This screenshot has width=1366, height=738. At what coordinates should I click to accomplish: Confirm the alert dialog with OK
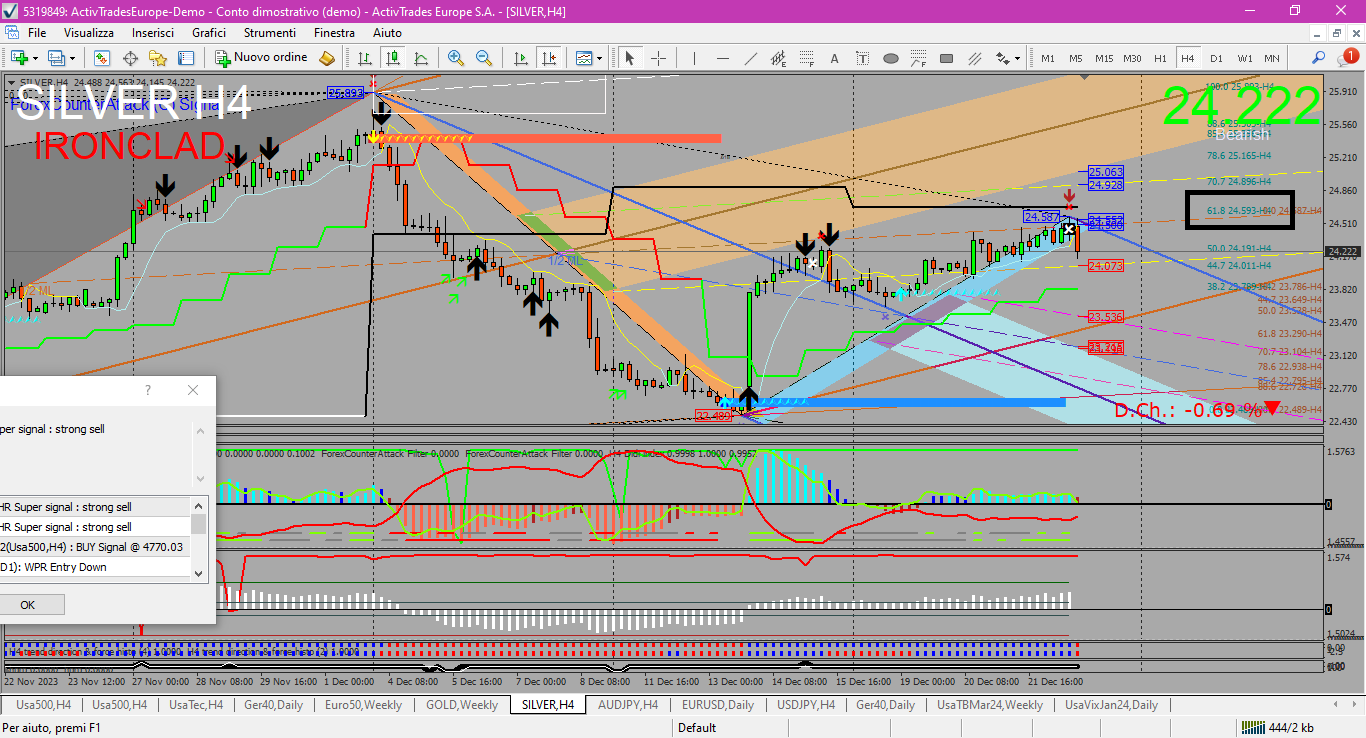point(27,605)
